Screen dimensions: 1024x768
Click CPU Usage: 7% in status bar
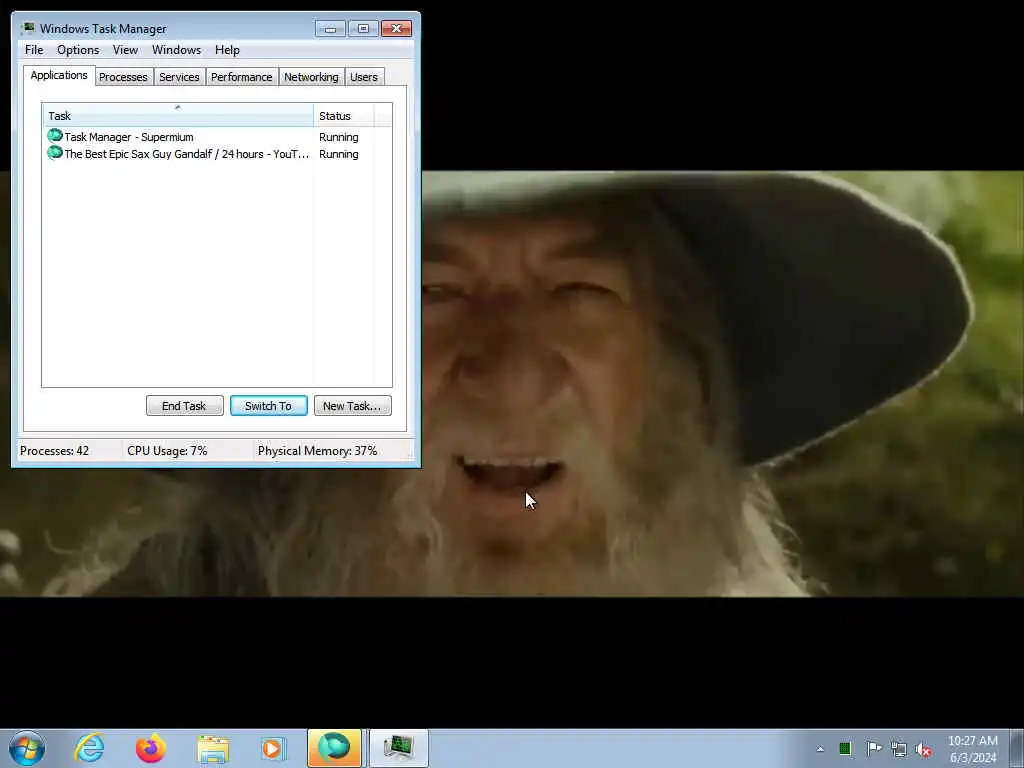click(x=167, y=451)
